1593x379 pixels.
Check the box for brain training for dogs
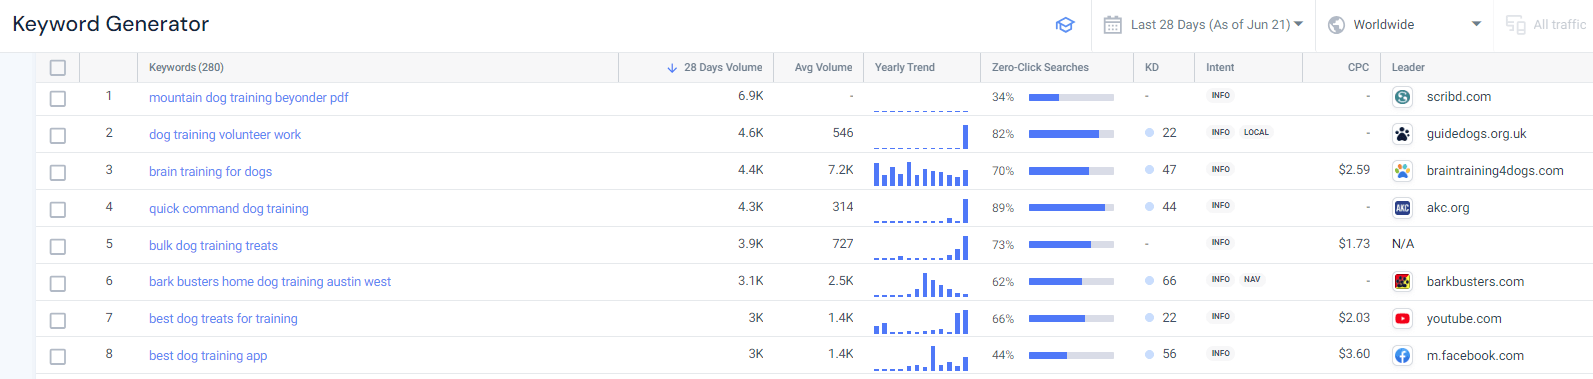(58, 173)
